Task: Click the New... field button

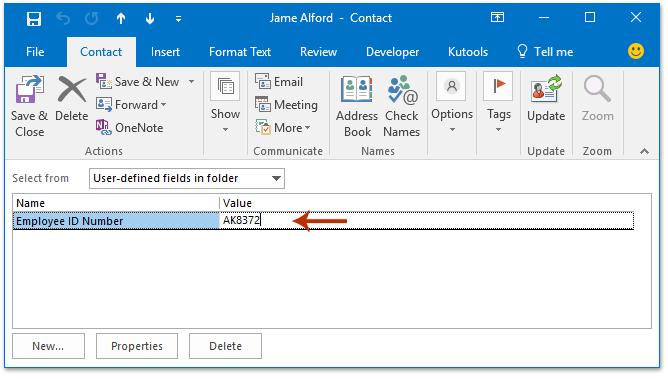Action: click(x=48, y=346)
